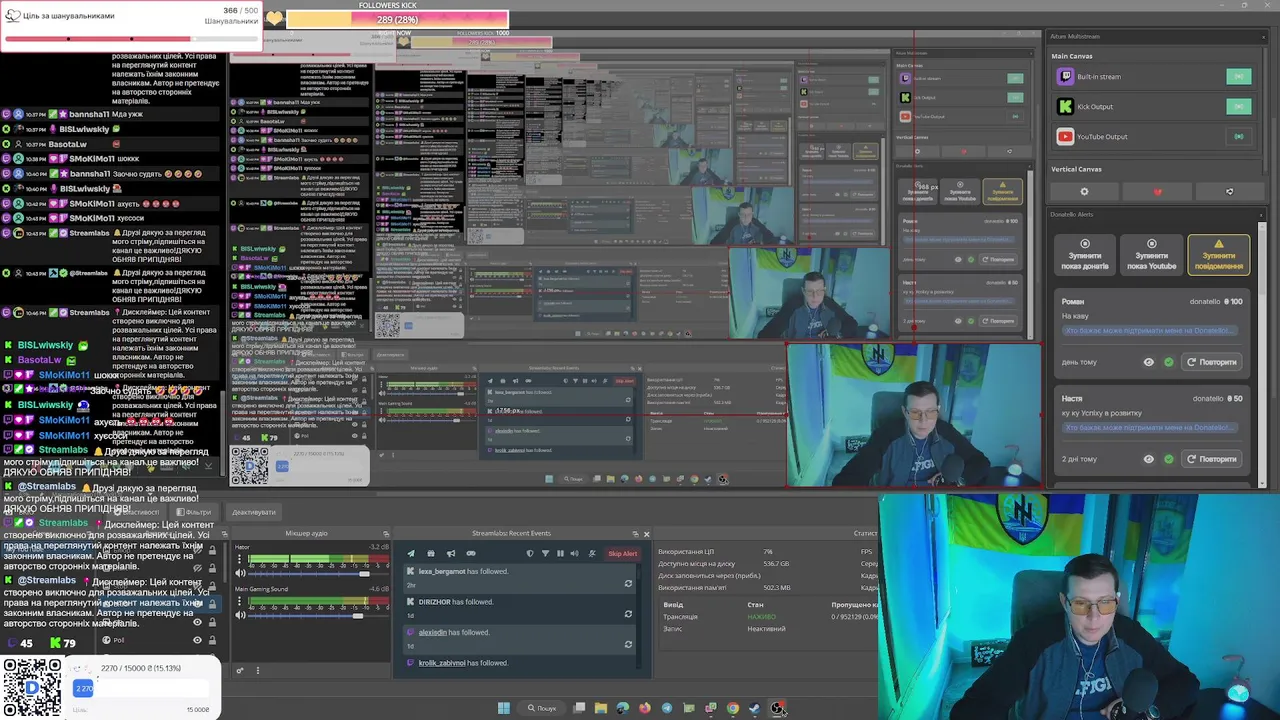Pause the alert queue in Recent Events
This screenshot has width=1280, height=720.
(x=561, y=553)
